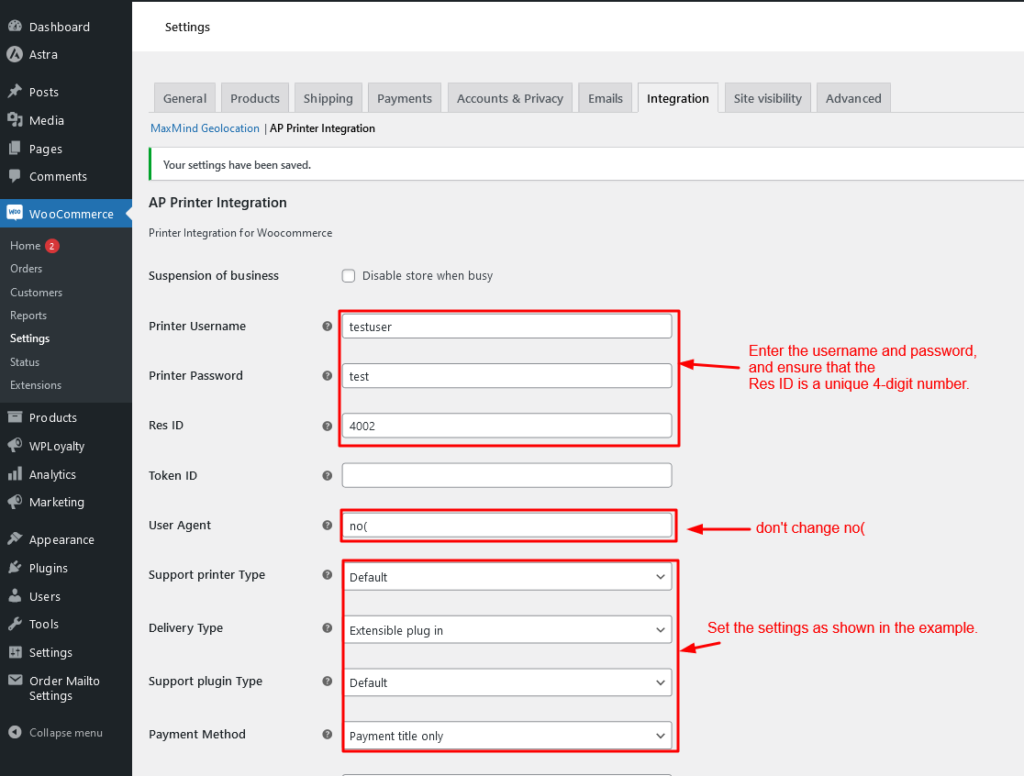Click into the Res ID input field

pos(507,426)
